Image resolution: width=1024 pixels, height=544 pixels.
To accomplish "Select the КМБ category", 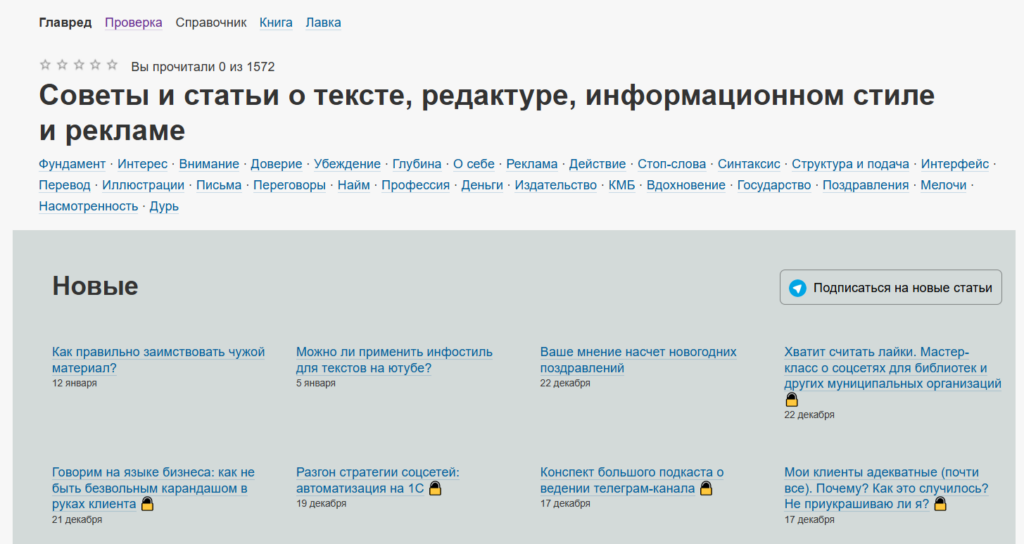I will click(x=622, y=185).
